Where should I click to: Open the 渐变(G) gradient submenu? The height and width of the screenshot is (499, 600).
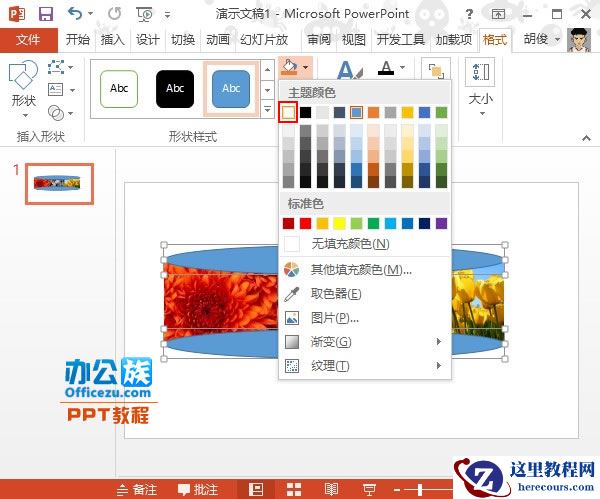(365, 342)
